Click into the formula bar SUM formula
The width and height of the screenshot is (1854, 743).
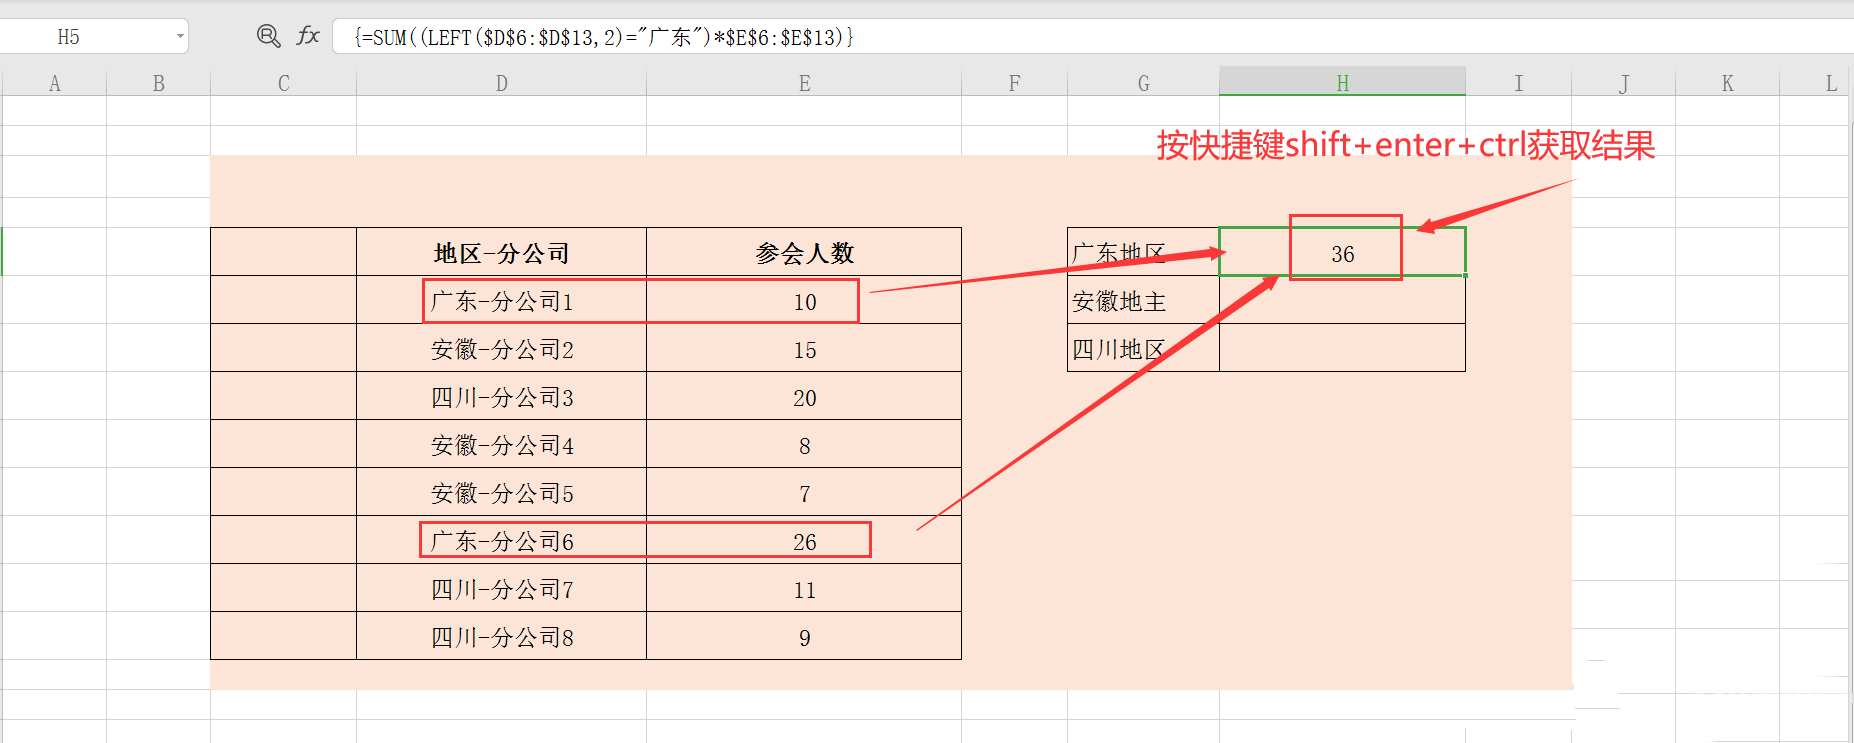pos(603,38)
